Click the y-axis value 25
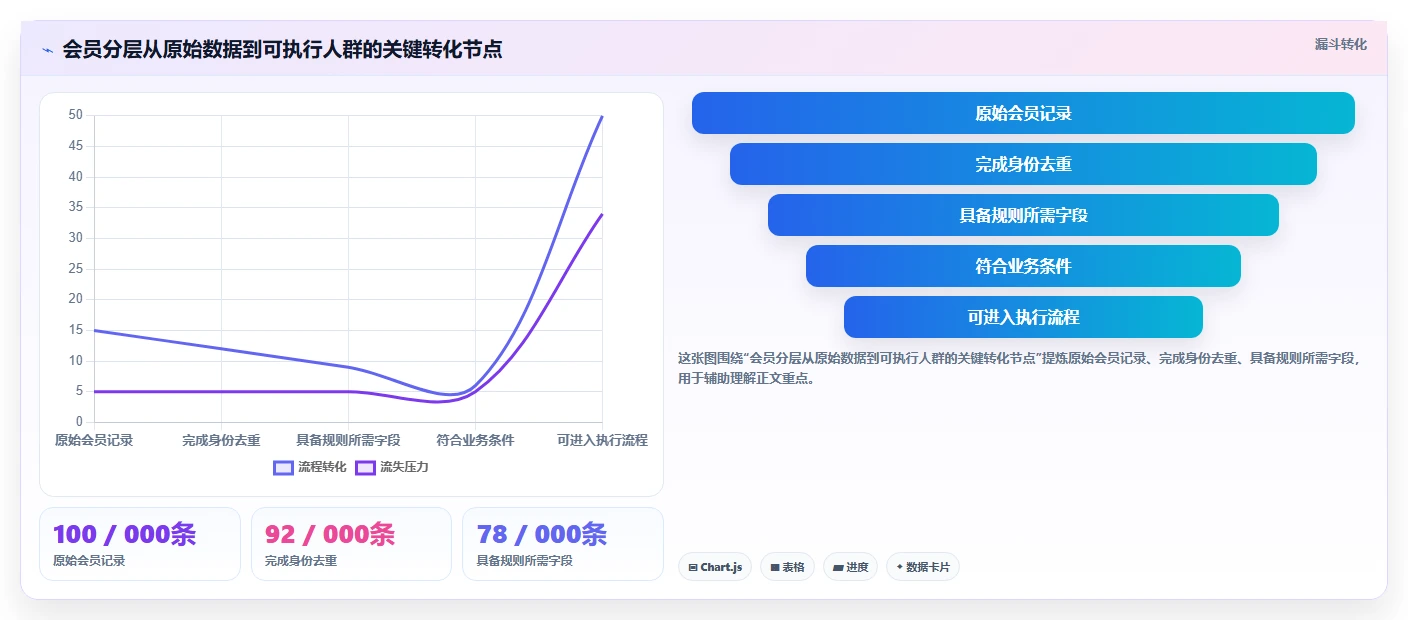Screen dimensions: 1408x620 pyautogui.click(x=75, y=268)
